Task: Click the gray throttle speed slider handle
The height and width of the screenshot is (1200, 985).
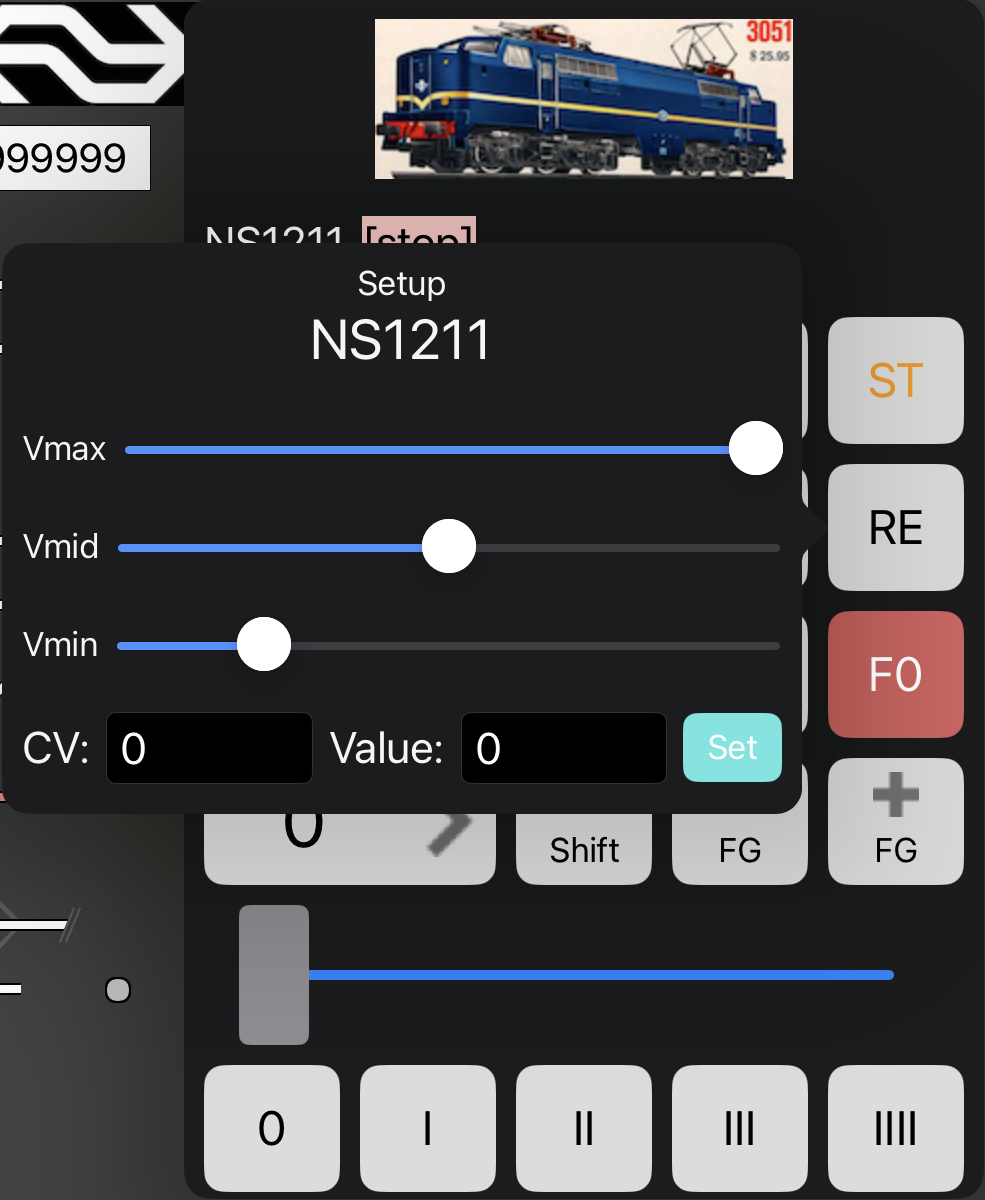Action: (x=274, y=974)
